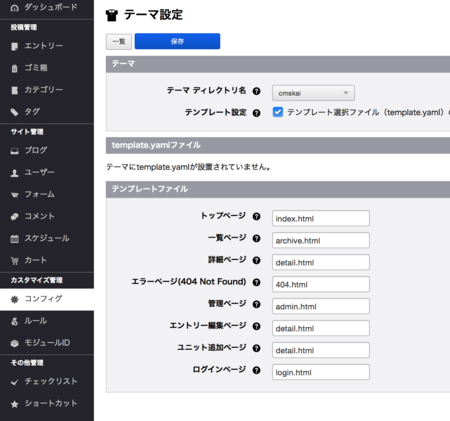Edit the エントリー編集ページ detail.html field

coord(321,328)
